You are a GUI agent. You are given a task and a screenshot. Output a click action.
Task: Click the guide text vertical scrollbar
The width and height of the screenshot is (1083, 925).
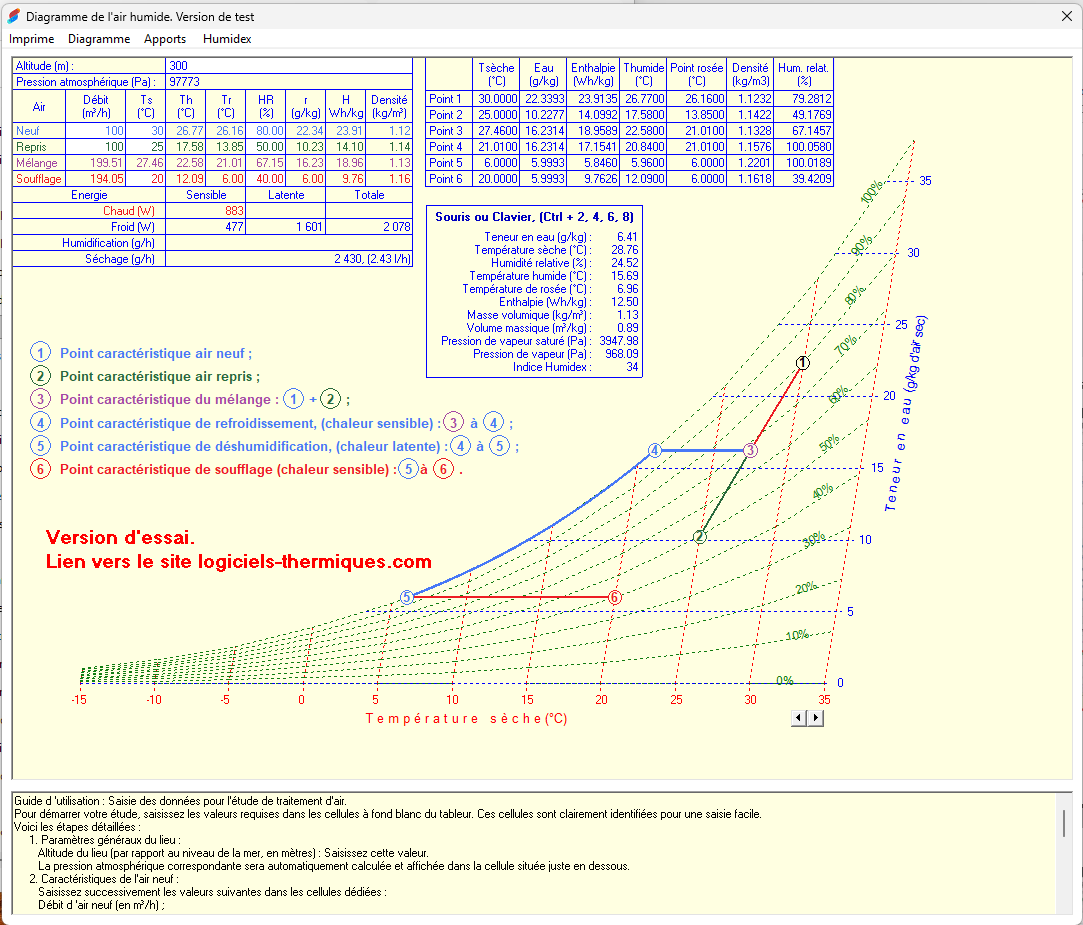pyautogui.click(x=1064, y=824)
